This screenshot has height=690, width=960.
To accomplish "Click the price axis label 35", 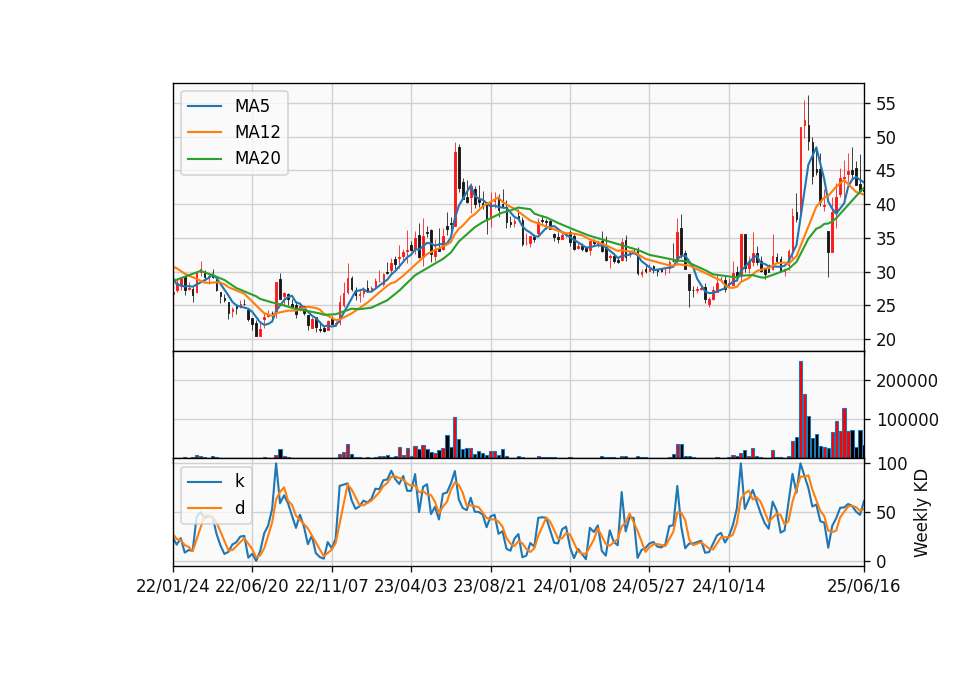I will [x=886, y=239].
